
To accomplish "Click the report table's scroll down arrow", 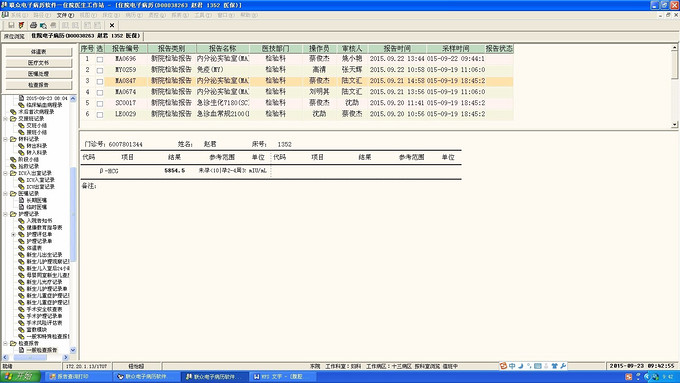I will pos(674,124).
